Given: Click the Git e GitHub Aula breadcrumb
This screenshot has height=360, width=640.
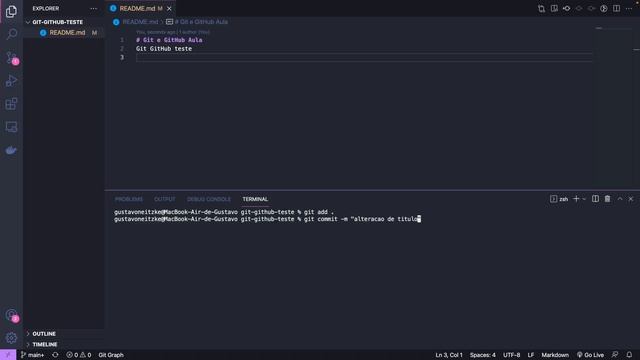Looking at the screenshot, I should (197, 22).
